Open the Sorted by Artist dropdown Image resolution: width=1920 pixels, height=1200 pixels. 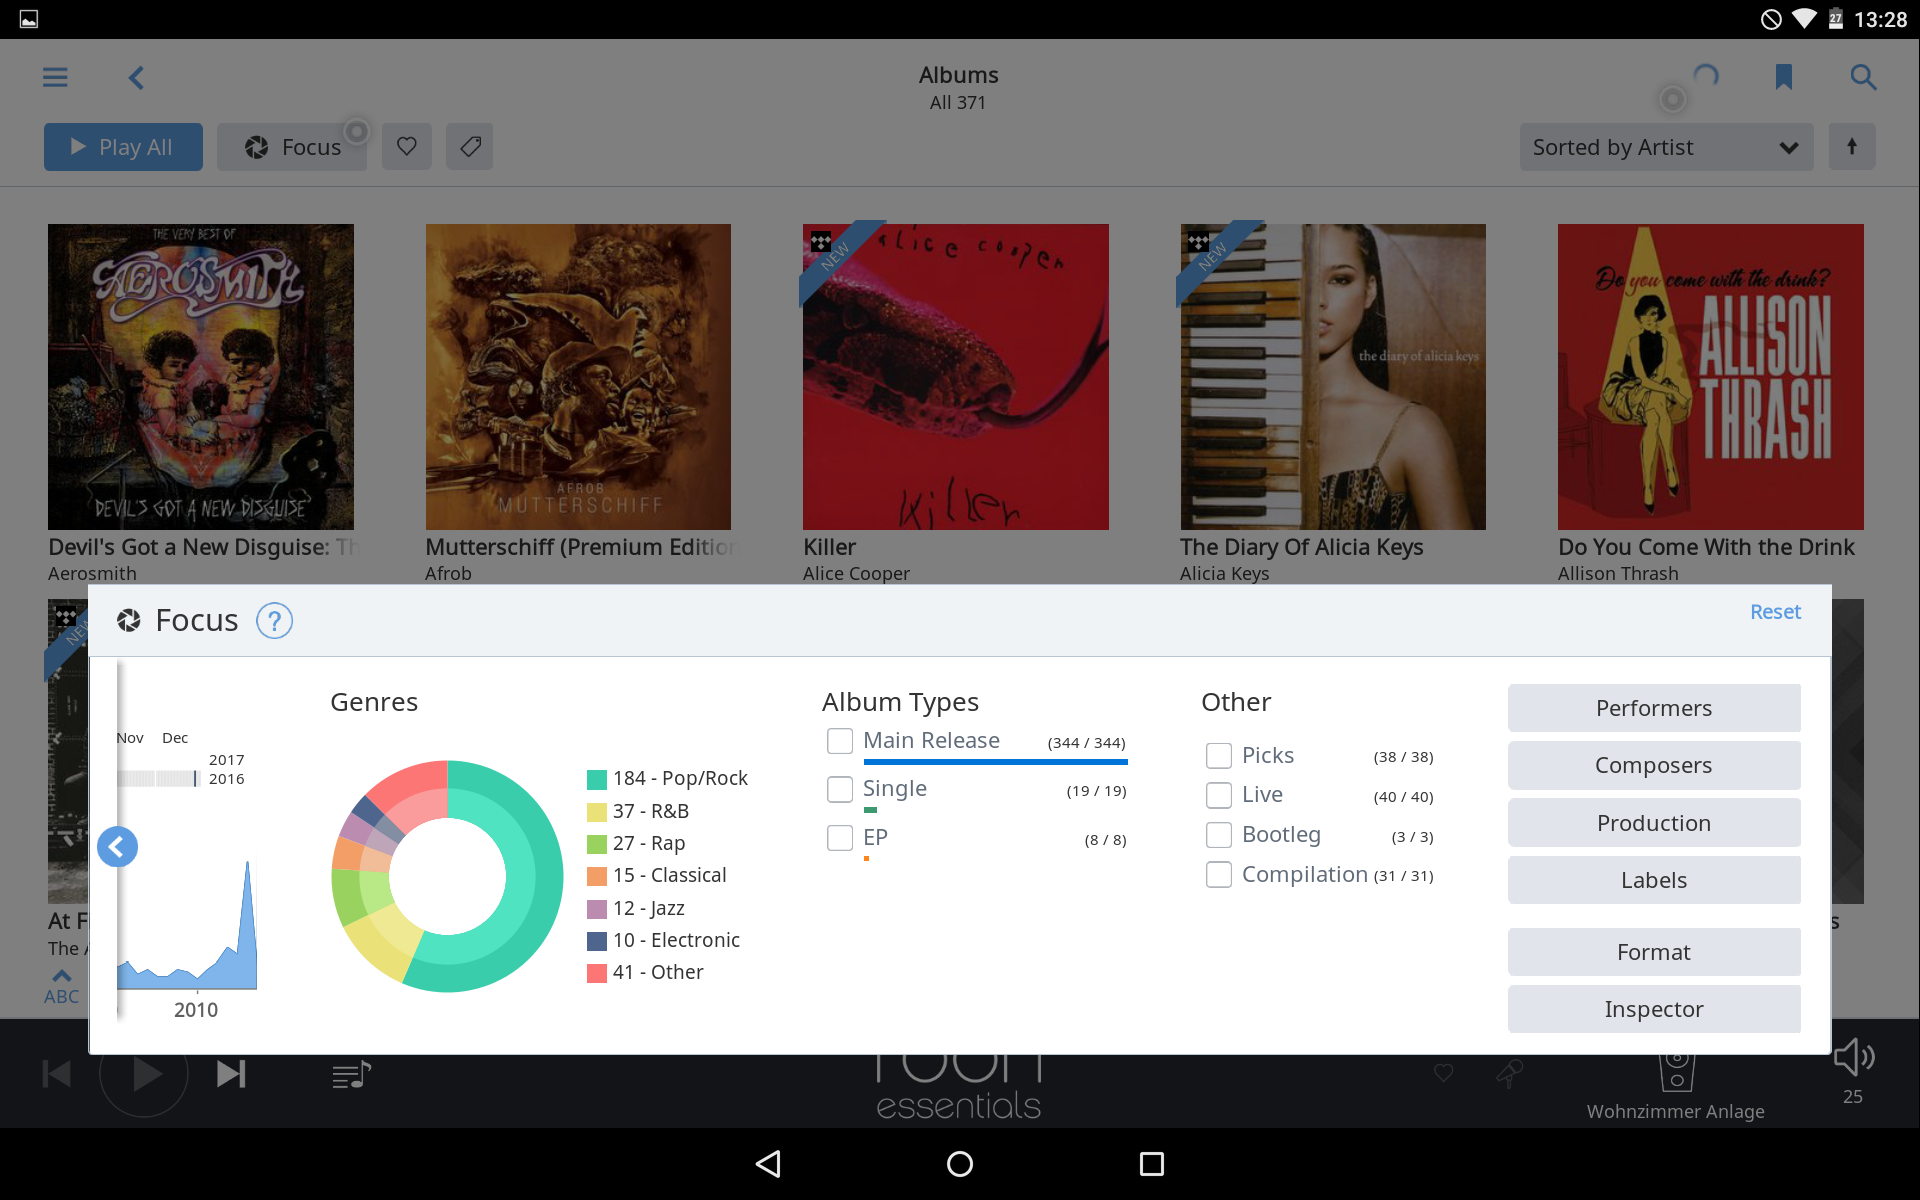pyautogui.click(x=1666, y=147)
